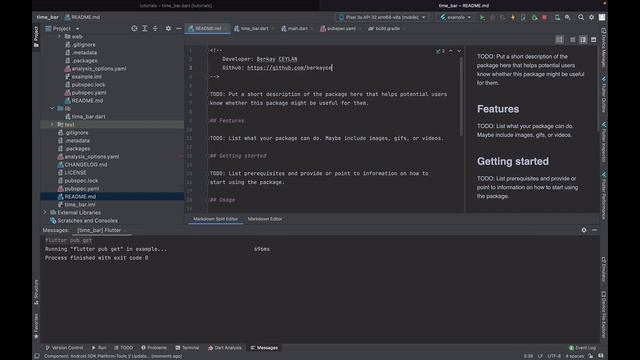Open Version Control tool window

pyautogui.click(x=64, y=348)
